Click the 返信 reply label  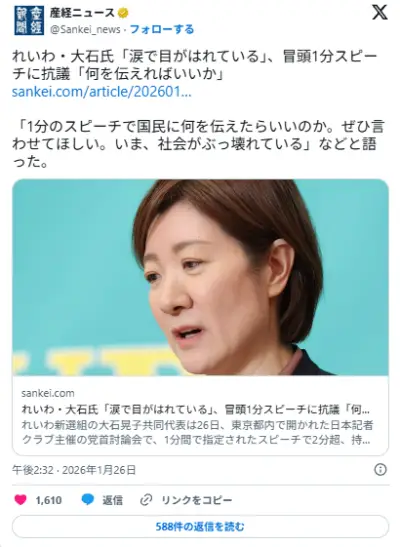(x=112, y=500)
